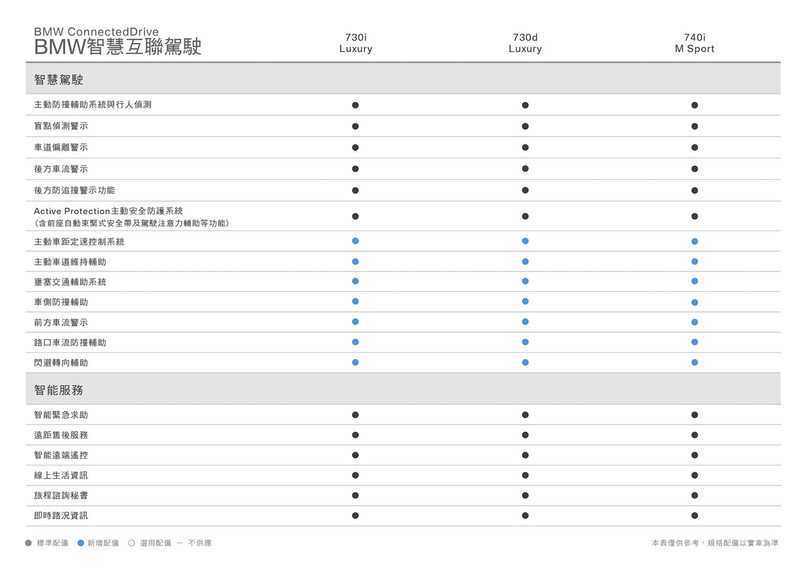Click 730d Luxury dot for 線上生活資訊

525,475
